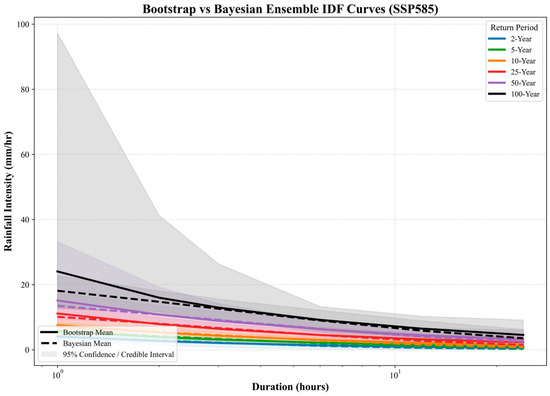
Task: Click the 100 tick on the y-axis
Action: coord(23,24)
